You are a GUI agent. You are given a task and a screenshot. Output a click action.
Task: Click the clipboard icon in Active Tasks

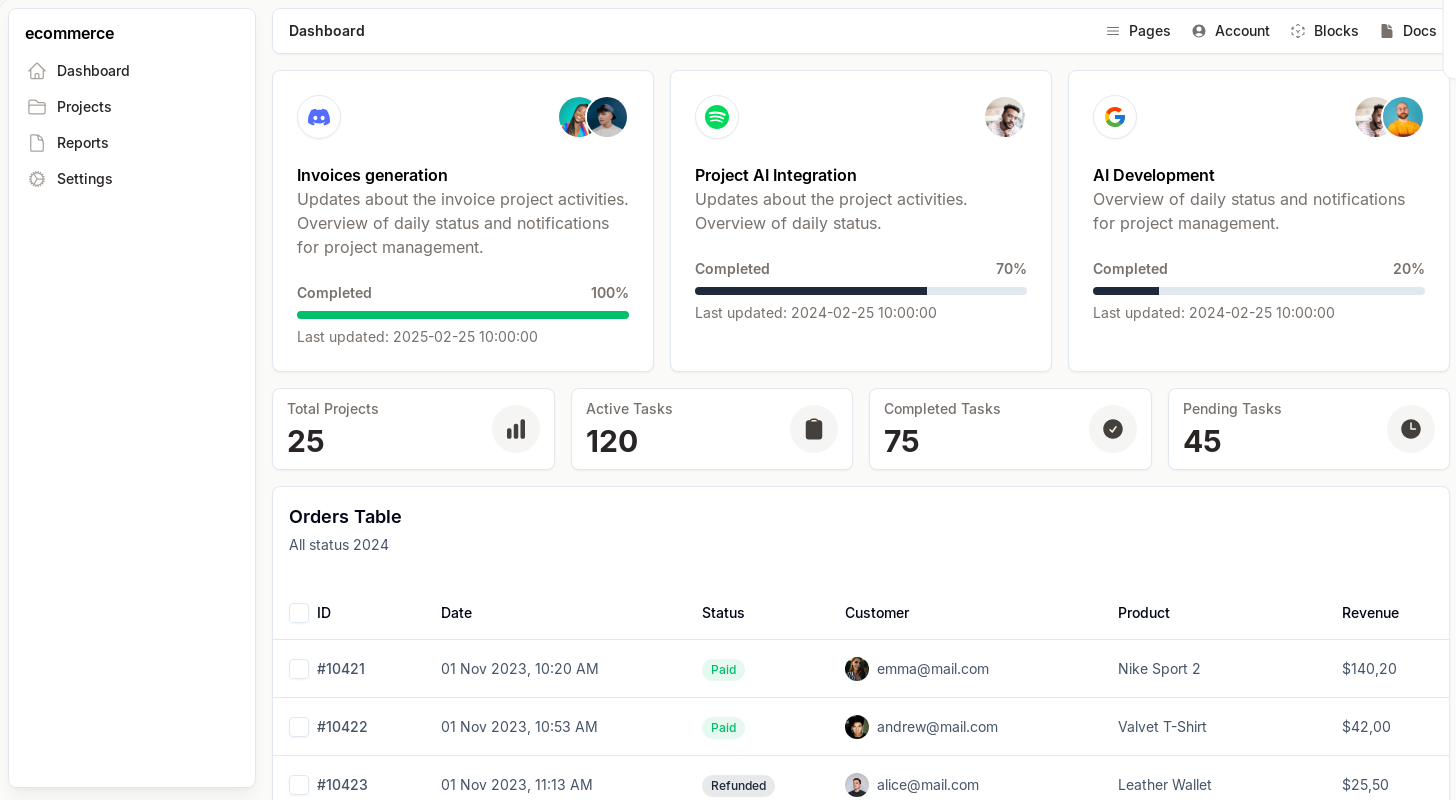(814, 429)
